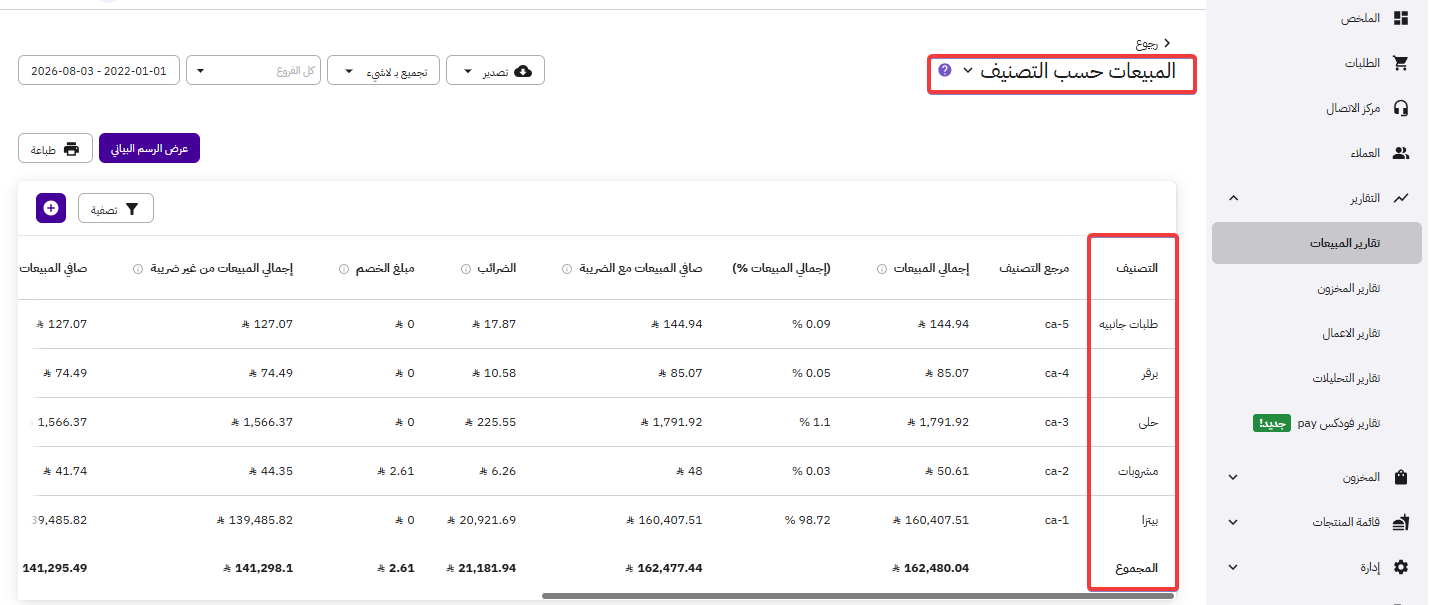Click category reference ca-5
The image size is (1430, 605).
coord(1057,324)
